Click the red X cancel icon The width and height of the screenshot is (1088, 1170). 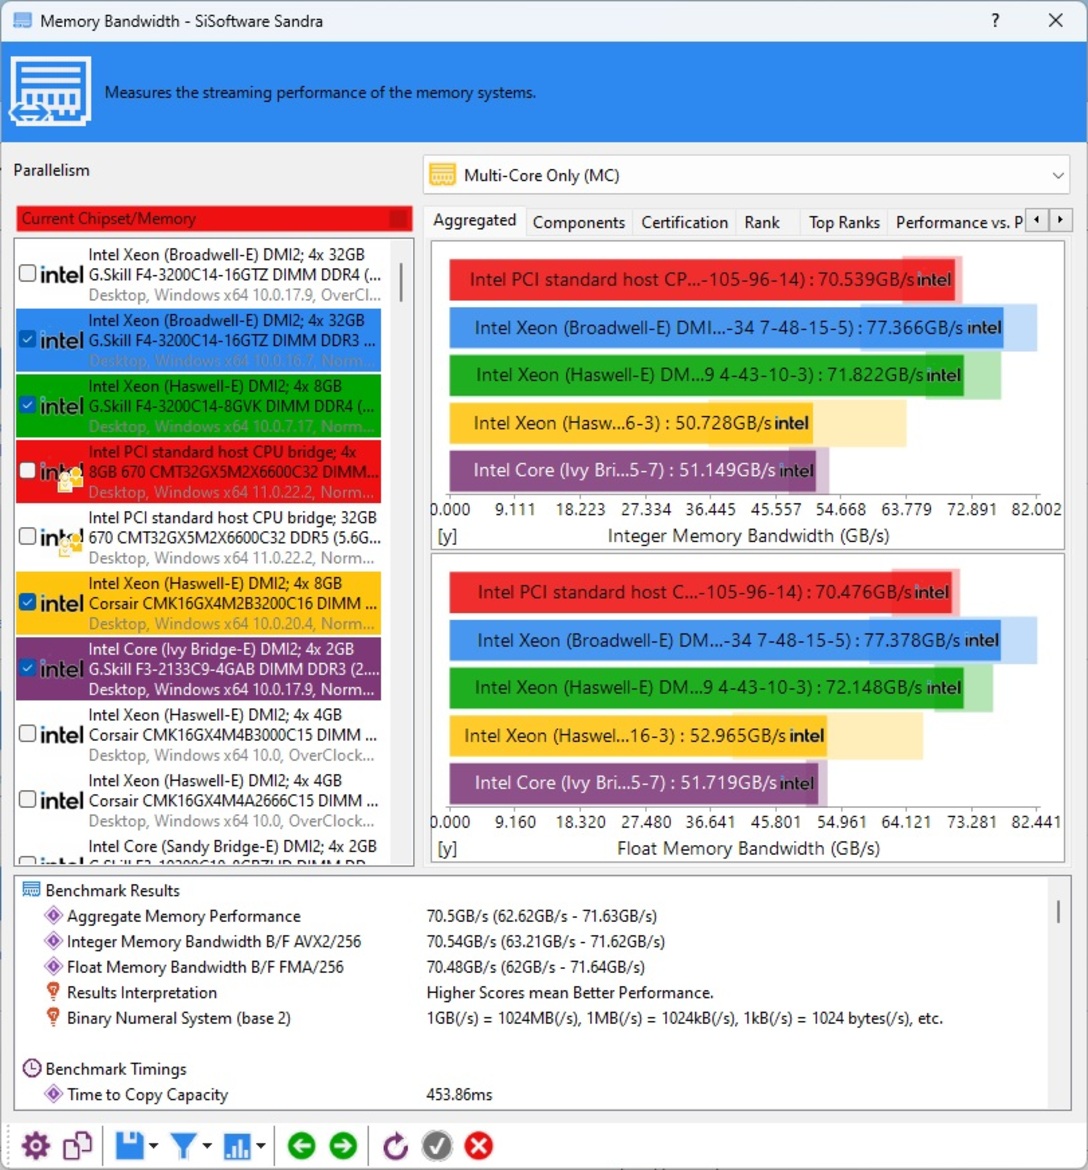[x=478, y=1145]
